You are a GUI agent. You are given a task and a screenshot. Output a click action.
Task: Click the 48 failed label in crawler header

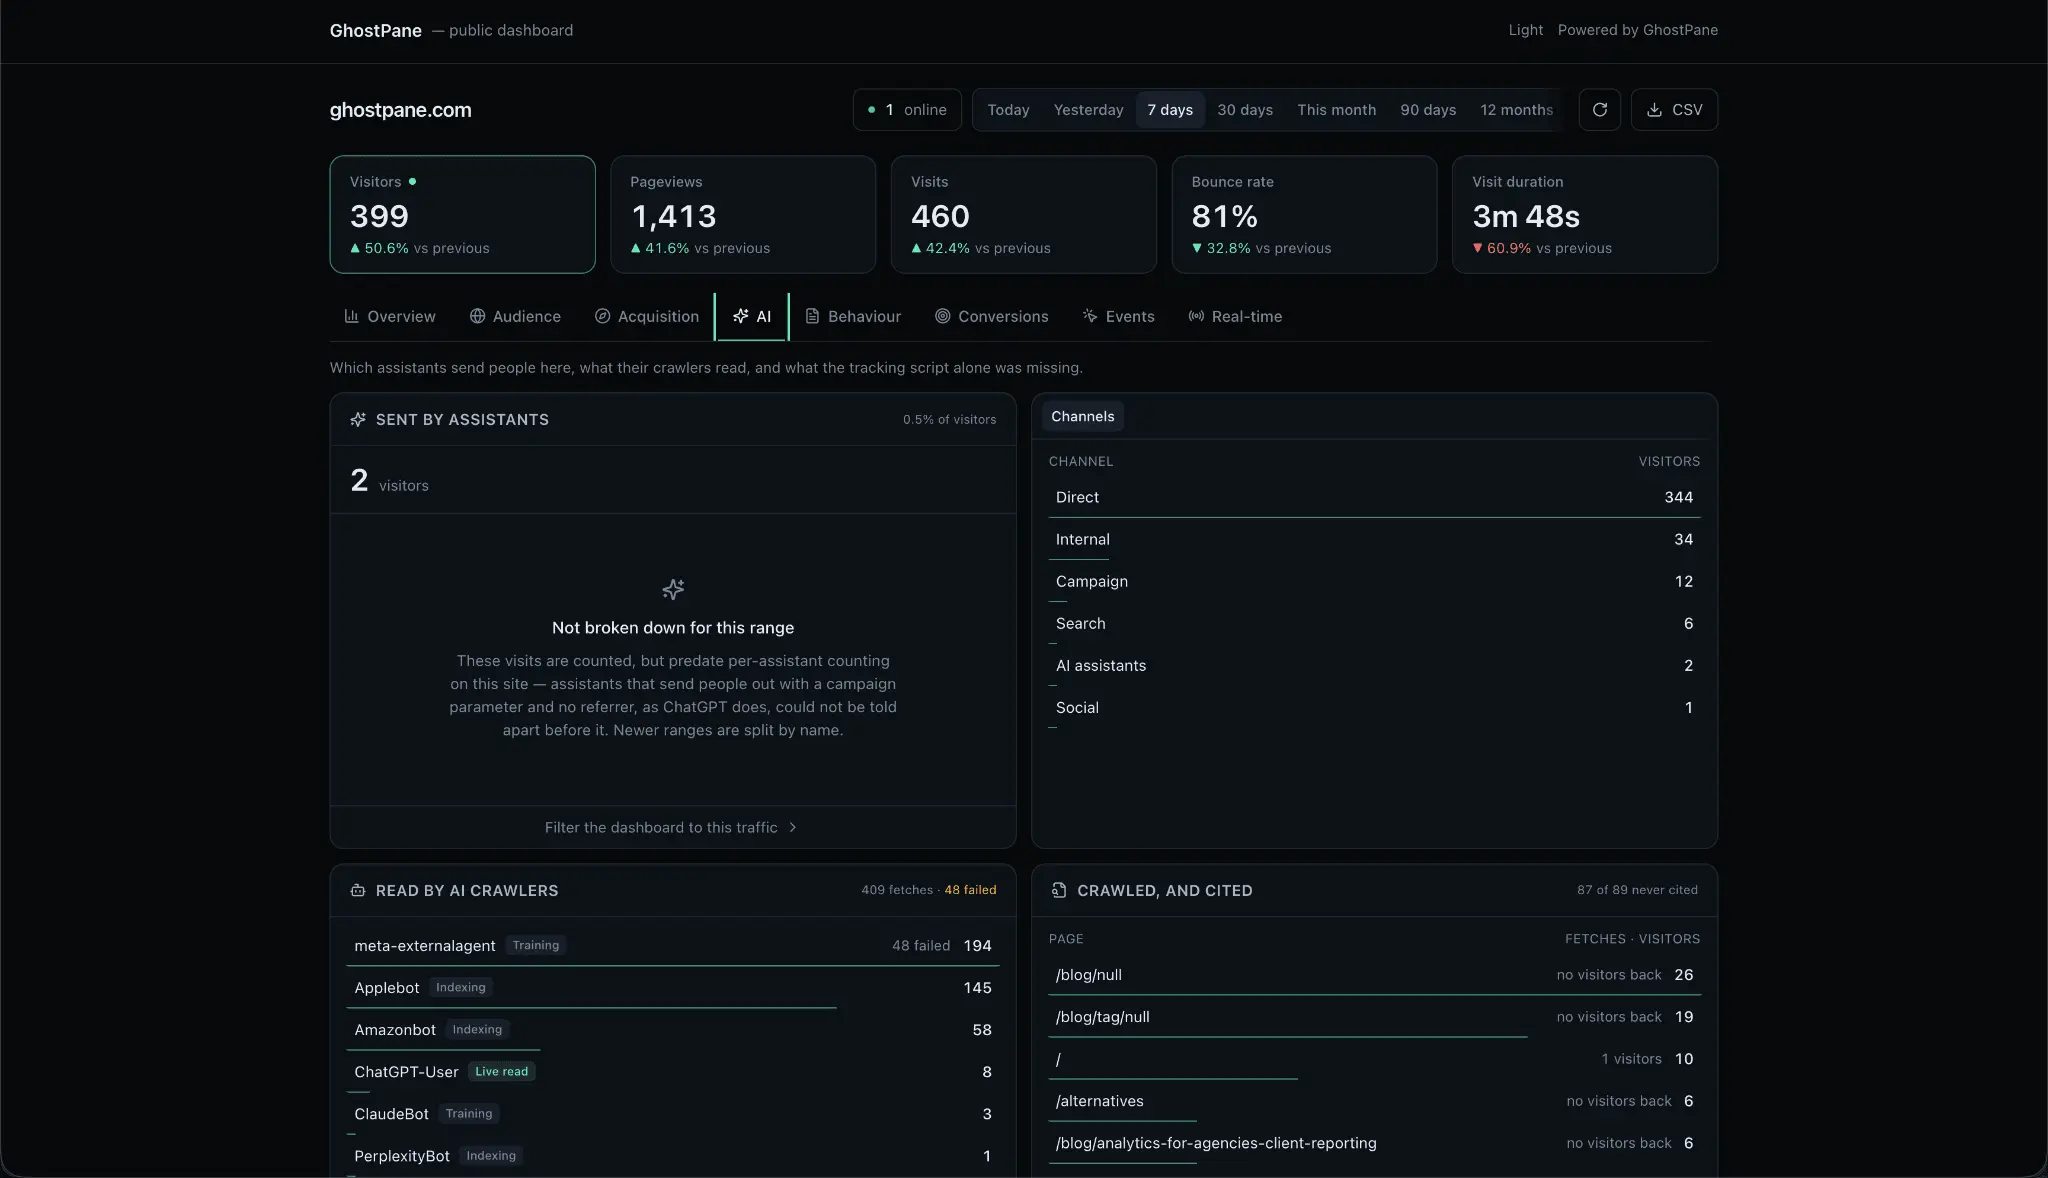[x=970, y=890]
